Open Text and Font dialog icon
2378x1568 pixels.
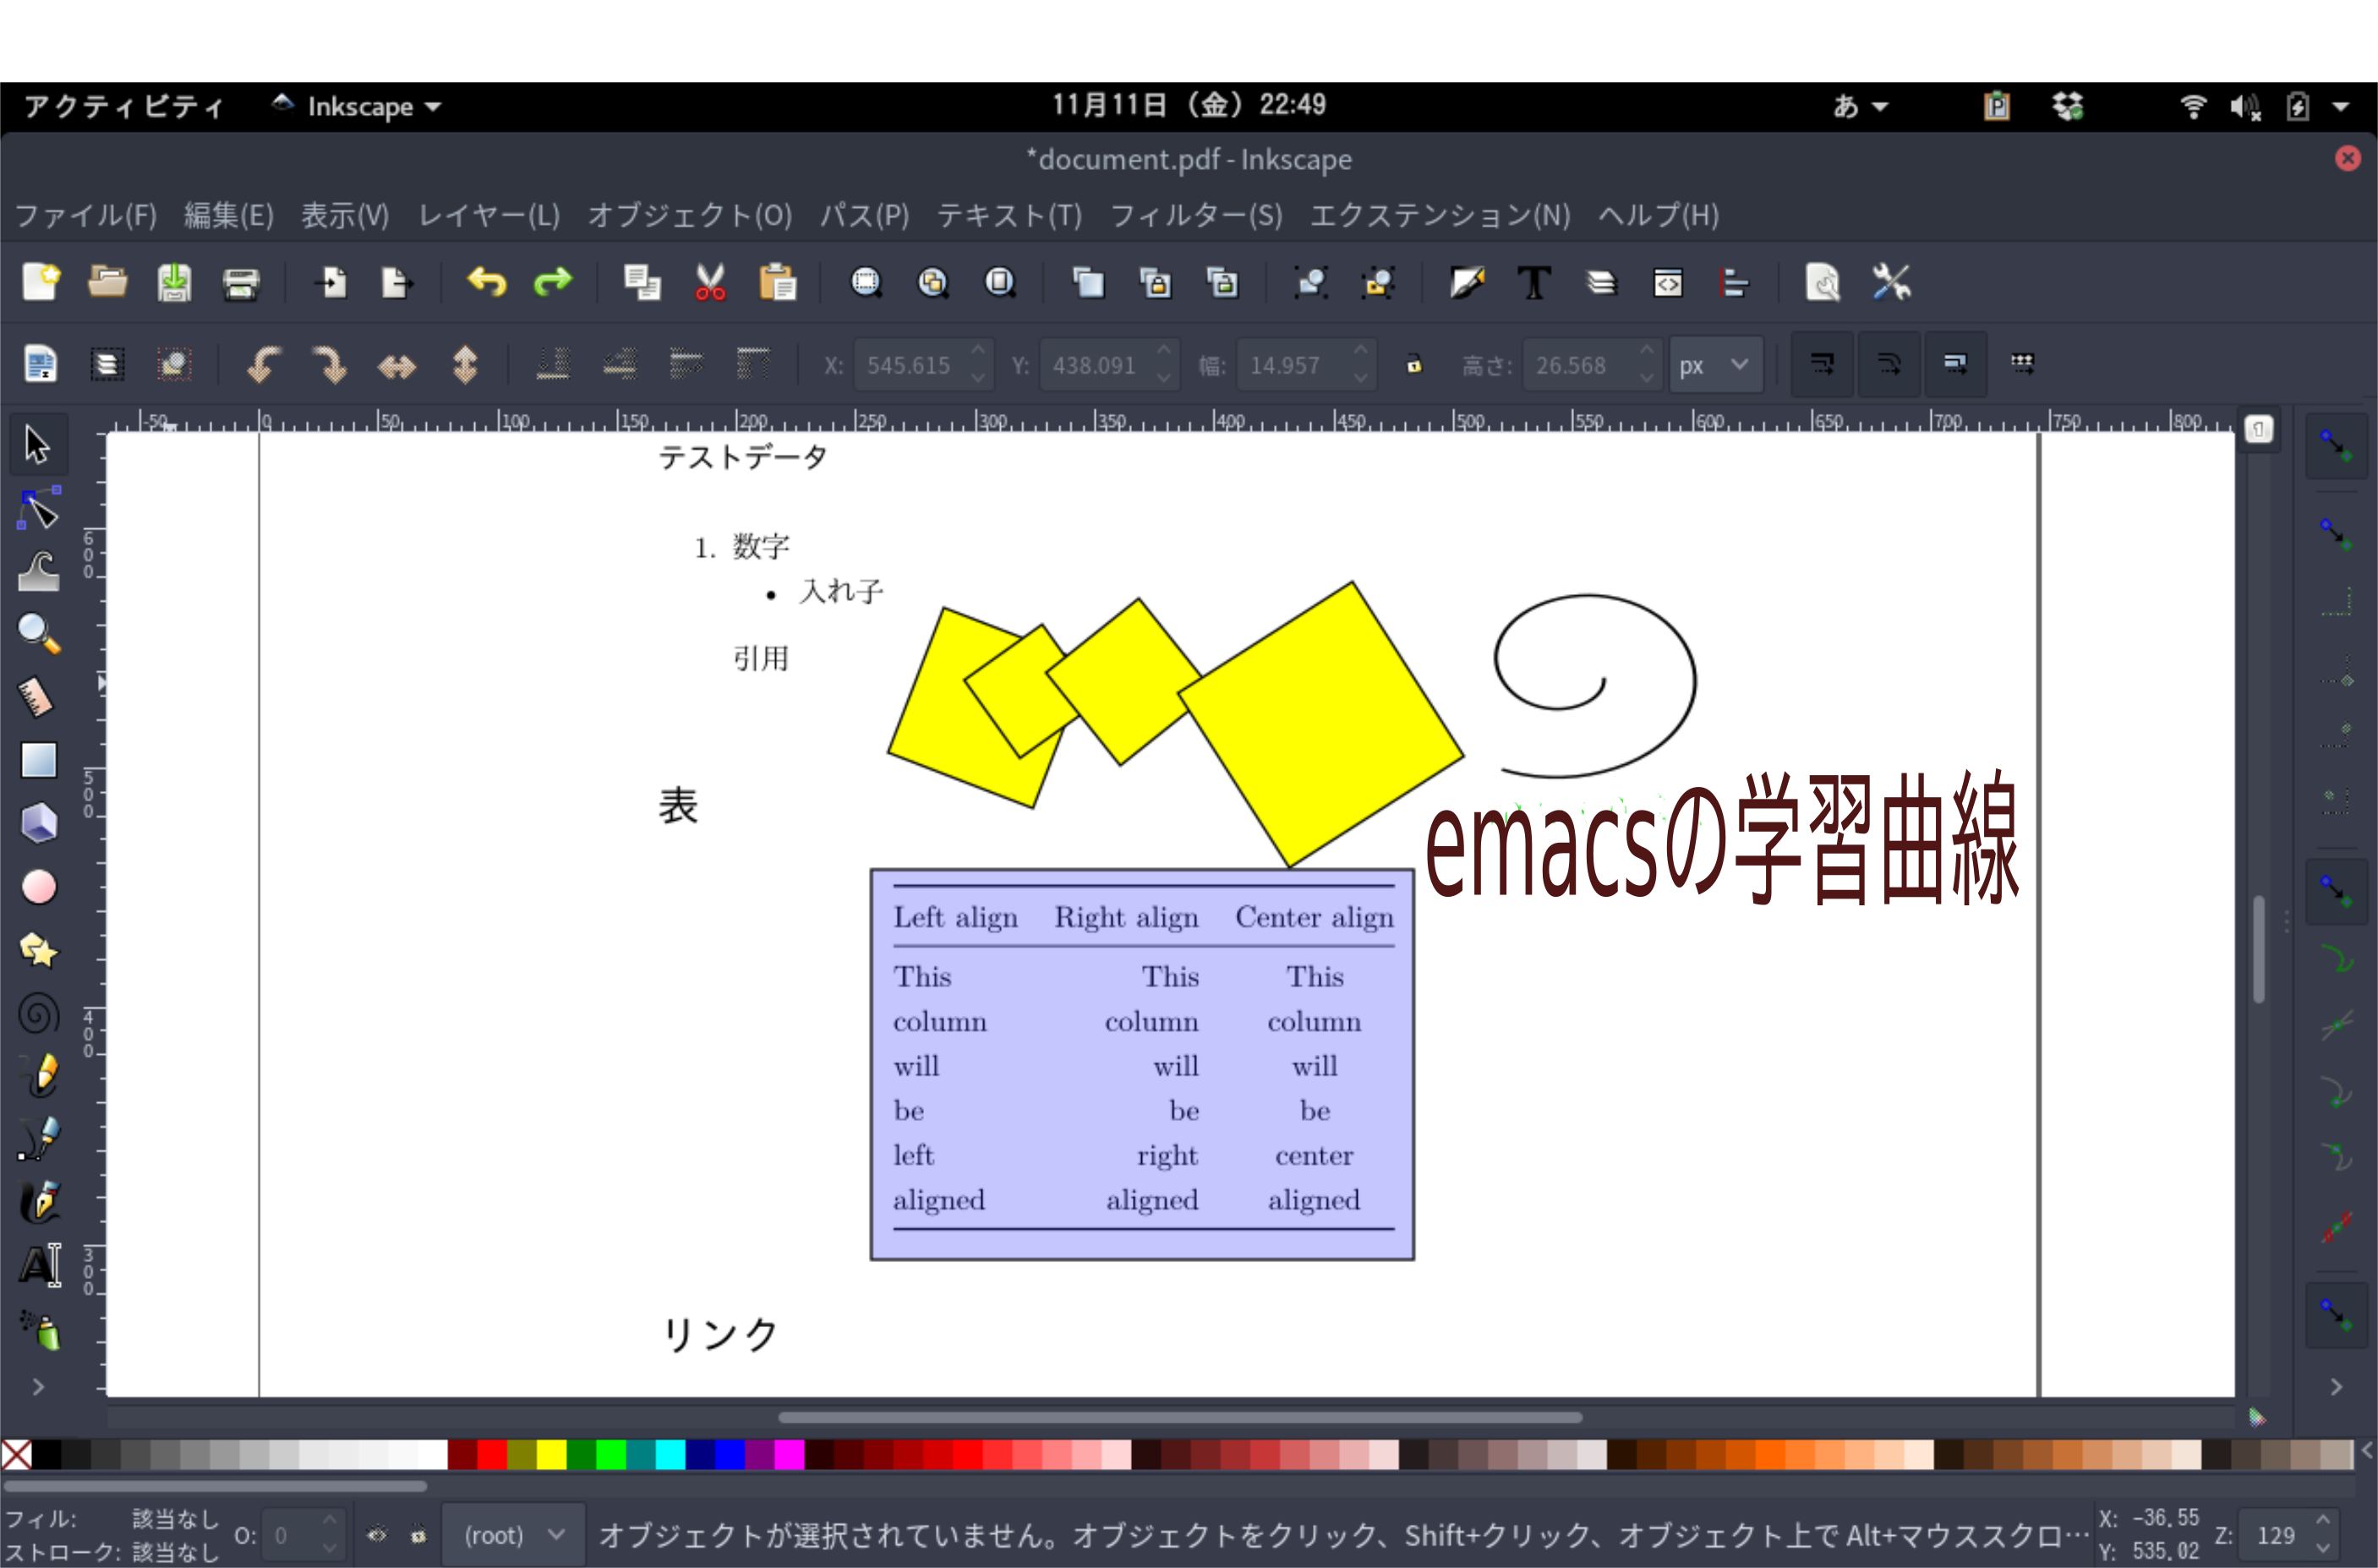click(x=1533, y=283)
